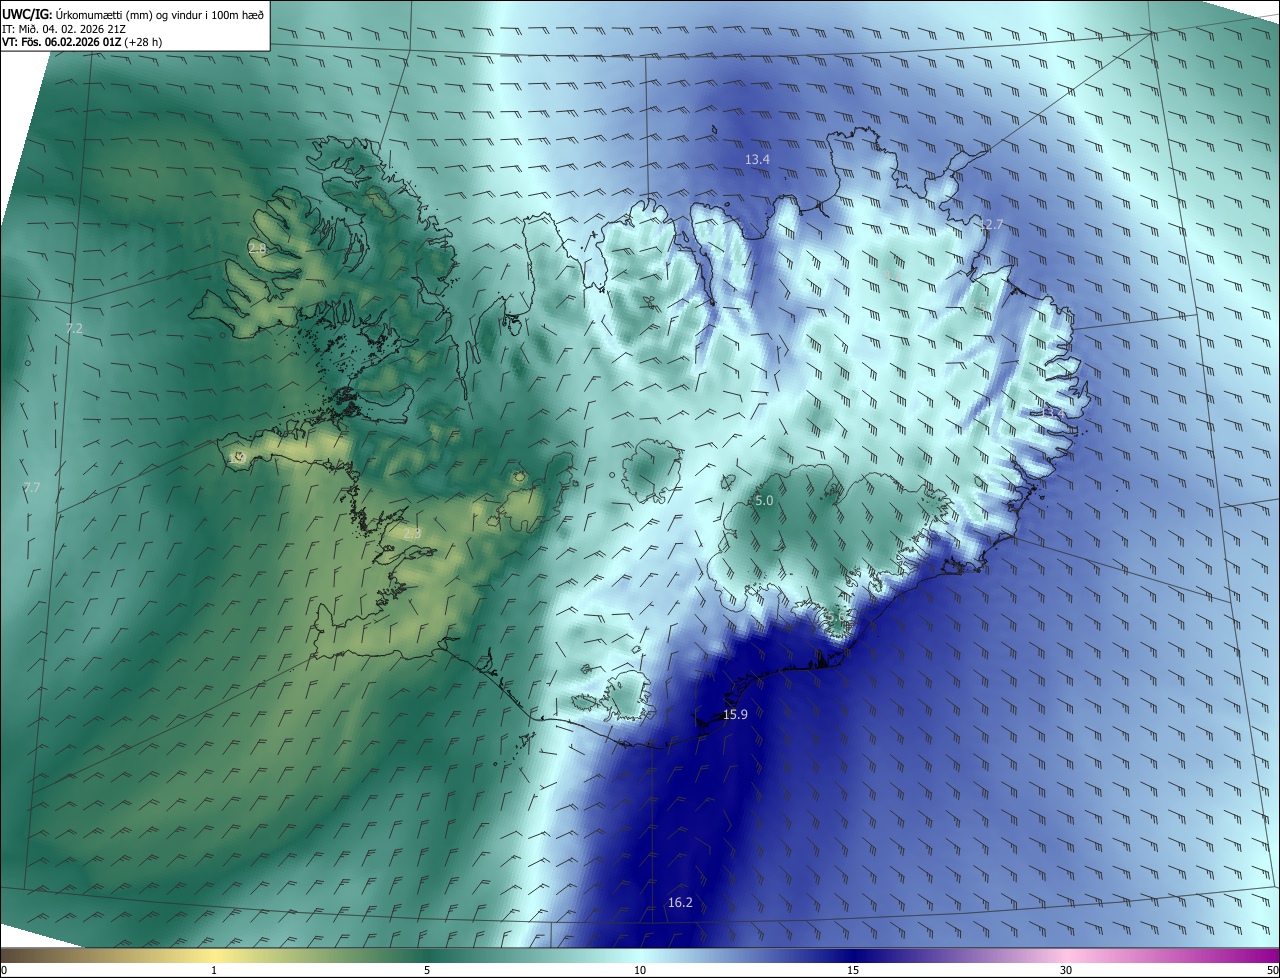Click the 7.7 value over the western sea
Viewport: 1280px width, 978px height.
32,487
